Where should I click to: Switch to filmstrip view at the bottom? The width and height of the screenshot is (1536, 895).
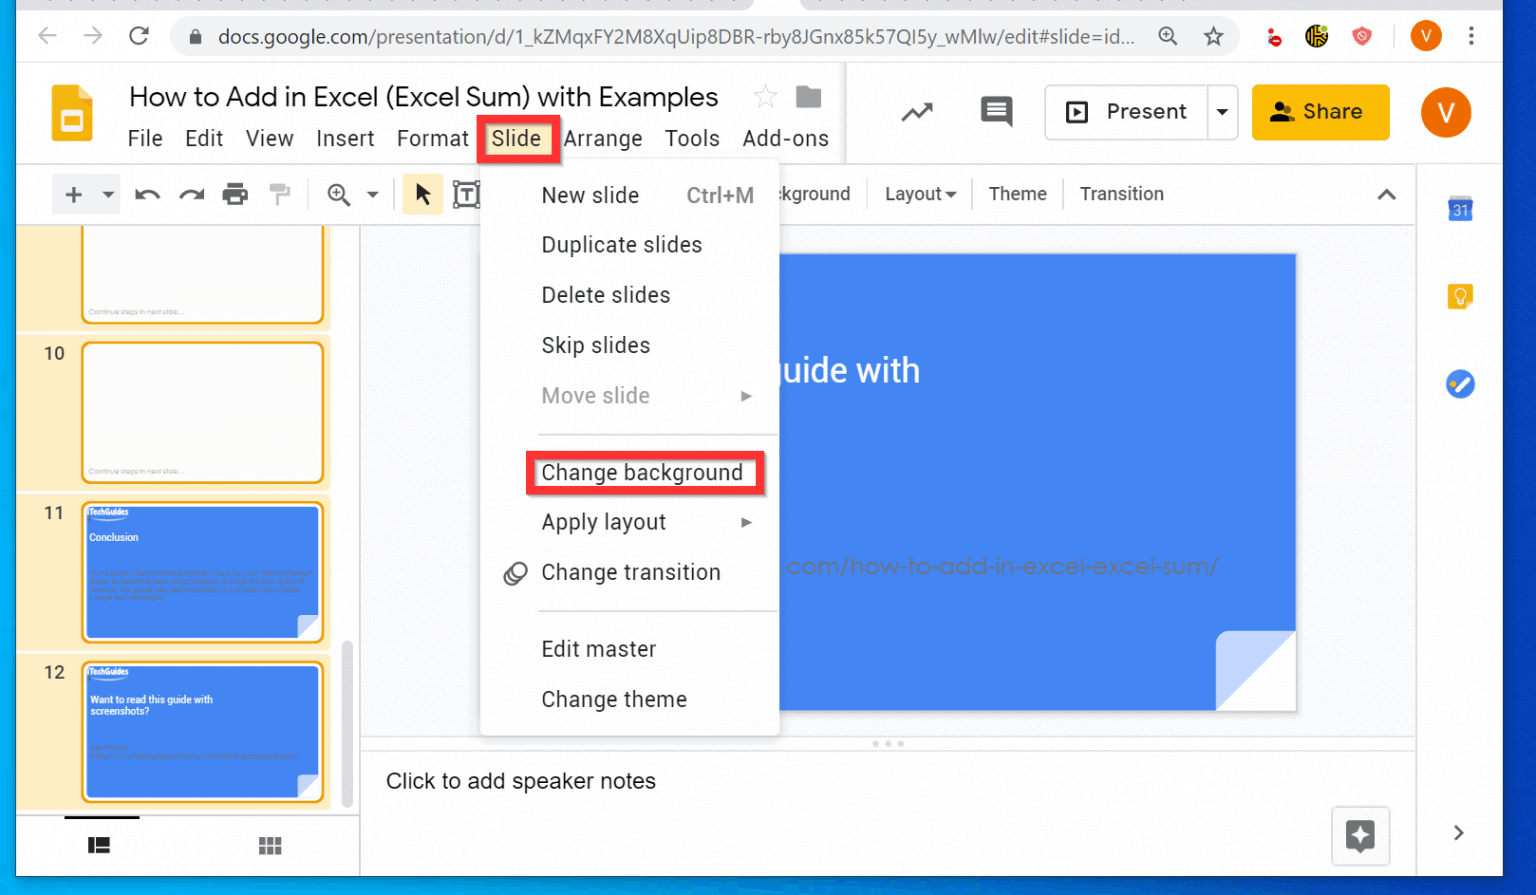click(x=99, y=845)
